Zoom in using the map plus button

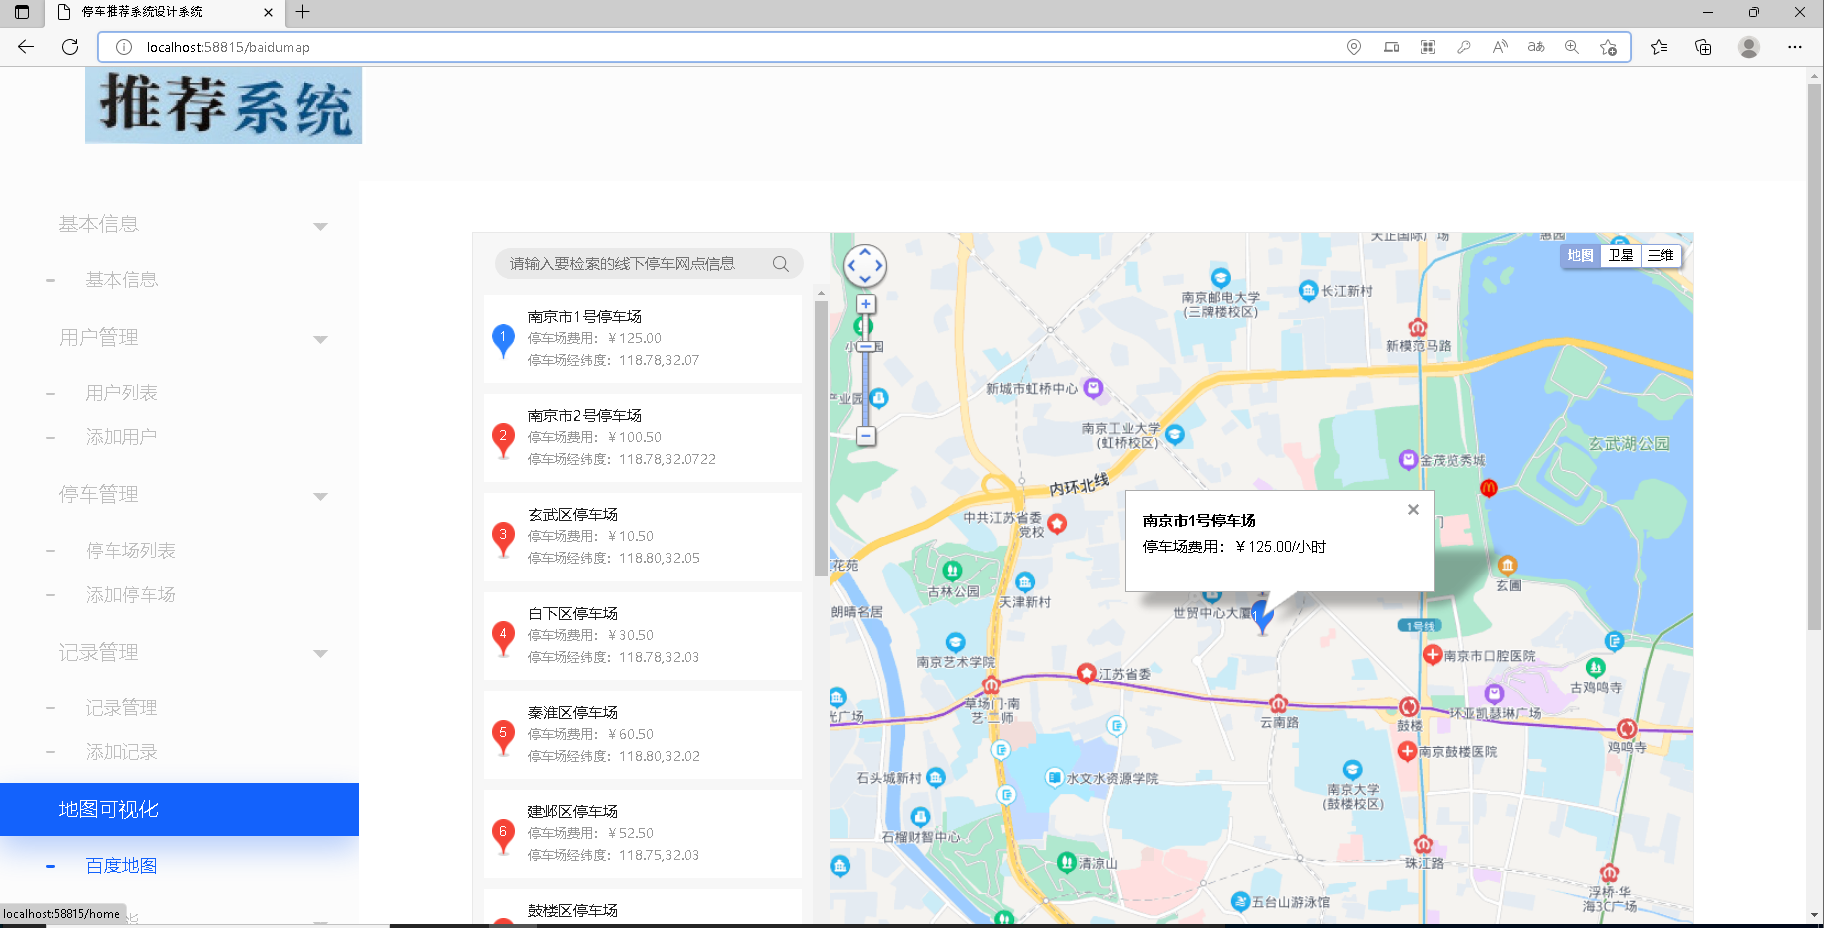click(866, 304)
